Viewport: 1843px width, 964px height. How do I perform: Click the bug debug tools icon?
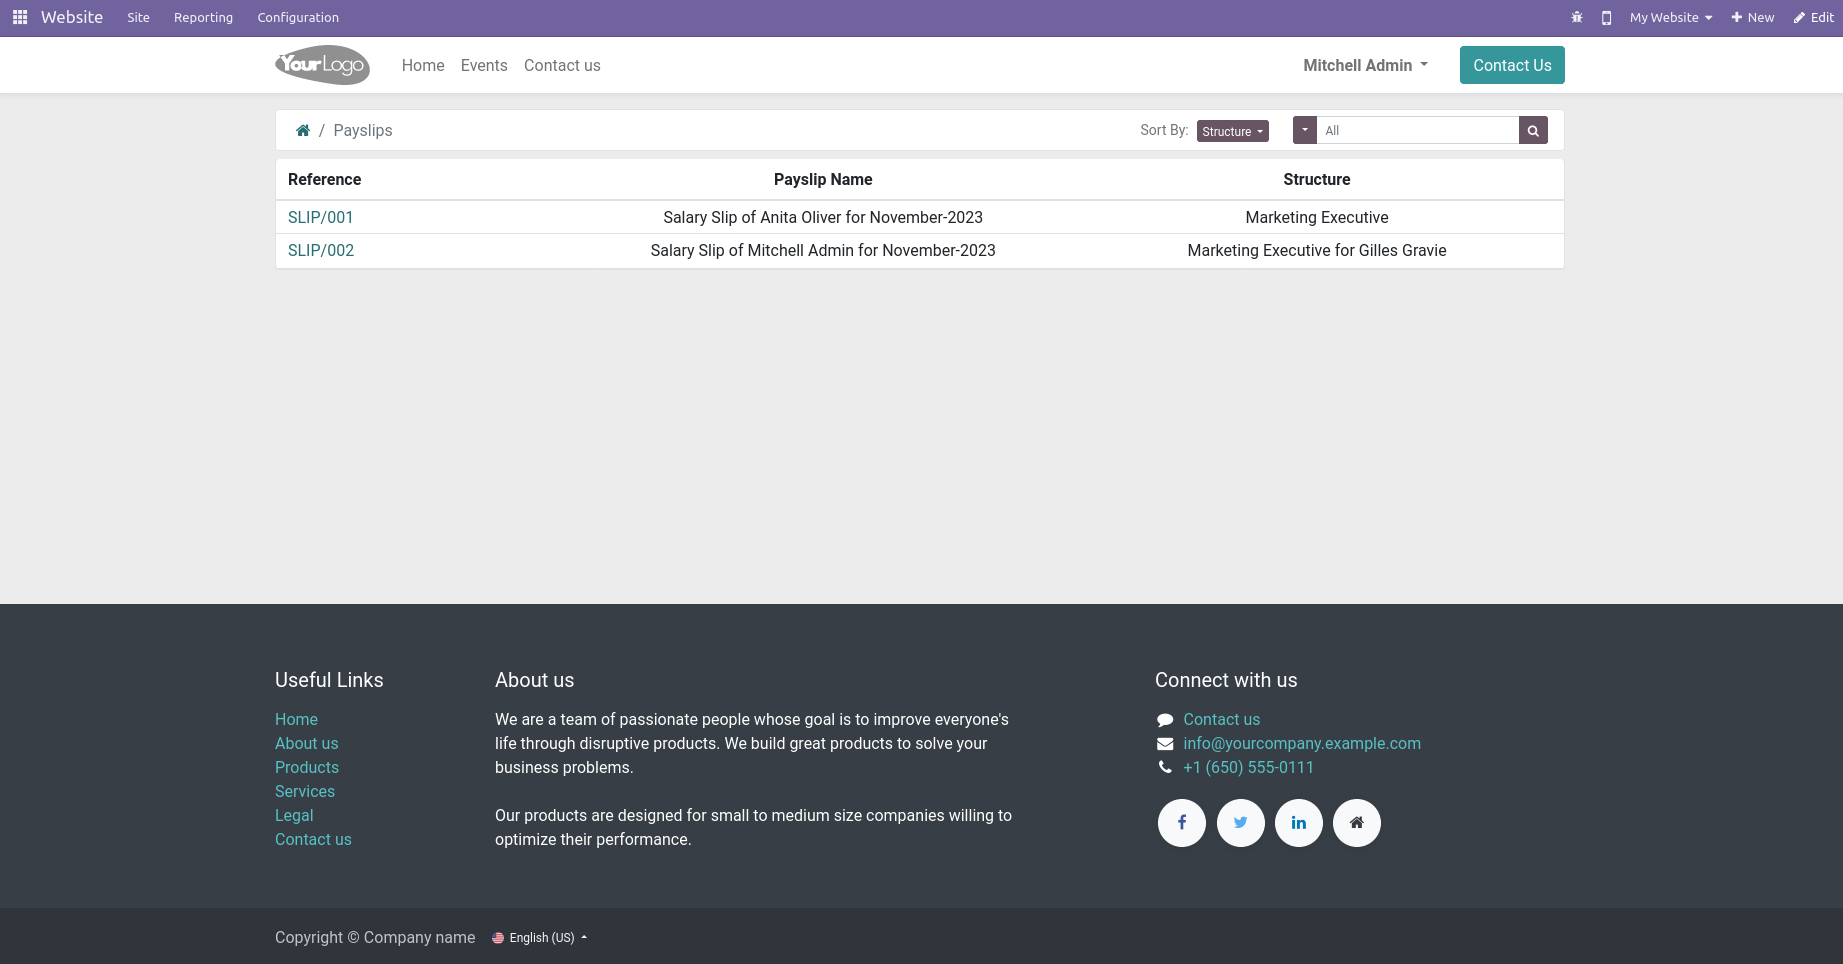1577,17
